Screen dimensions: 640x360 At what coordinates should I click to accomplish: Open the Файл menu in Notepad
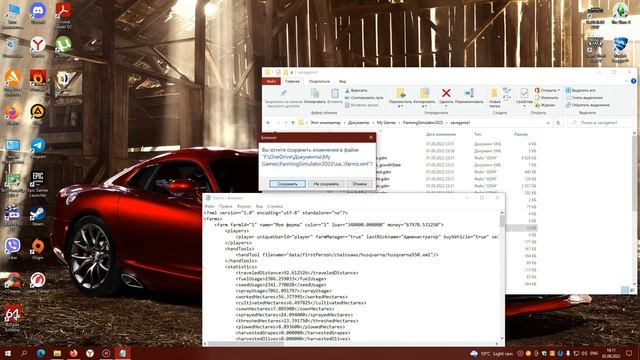209,206
